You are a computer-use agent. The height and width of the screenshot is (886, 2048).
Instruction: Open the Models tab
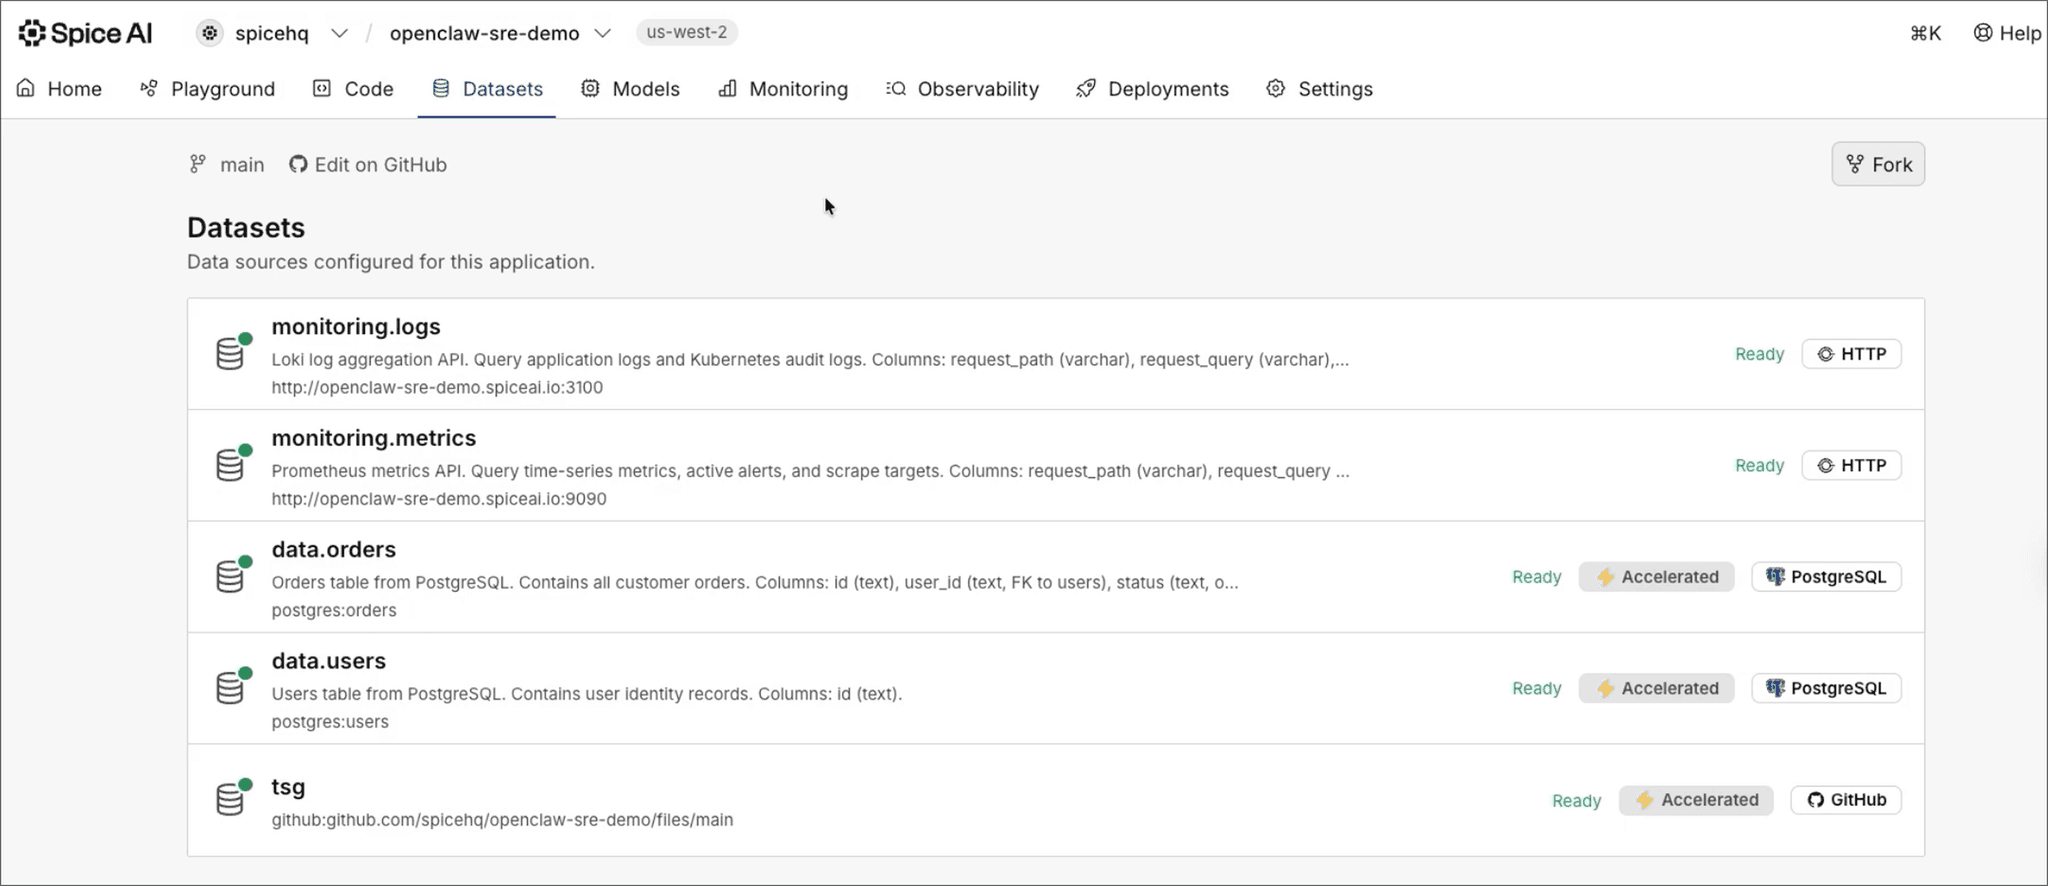pyautogui.click(x=630, y=89)
